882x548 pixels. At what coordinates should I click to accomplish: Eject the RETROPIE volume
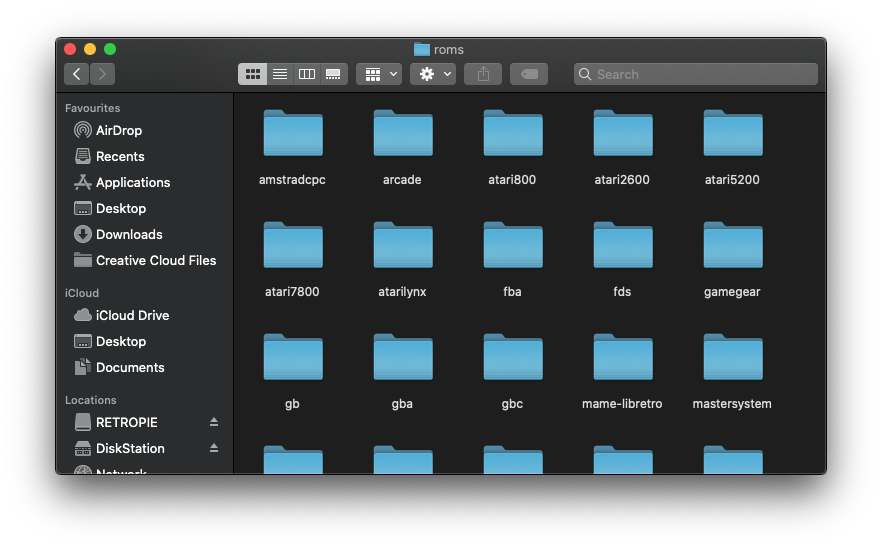click(x=214, y=422)
